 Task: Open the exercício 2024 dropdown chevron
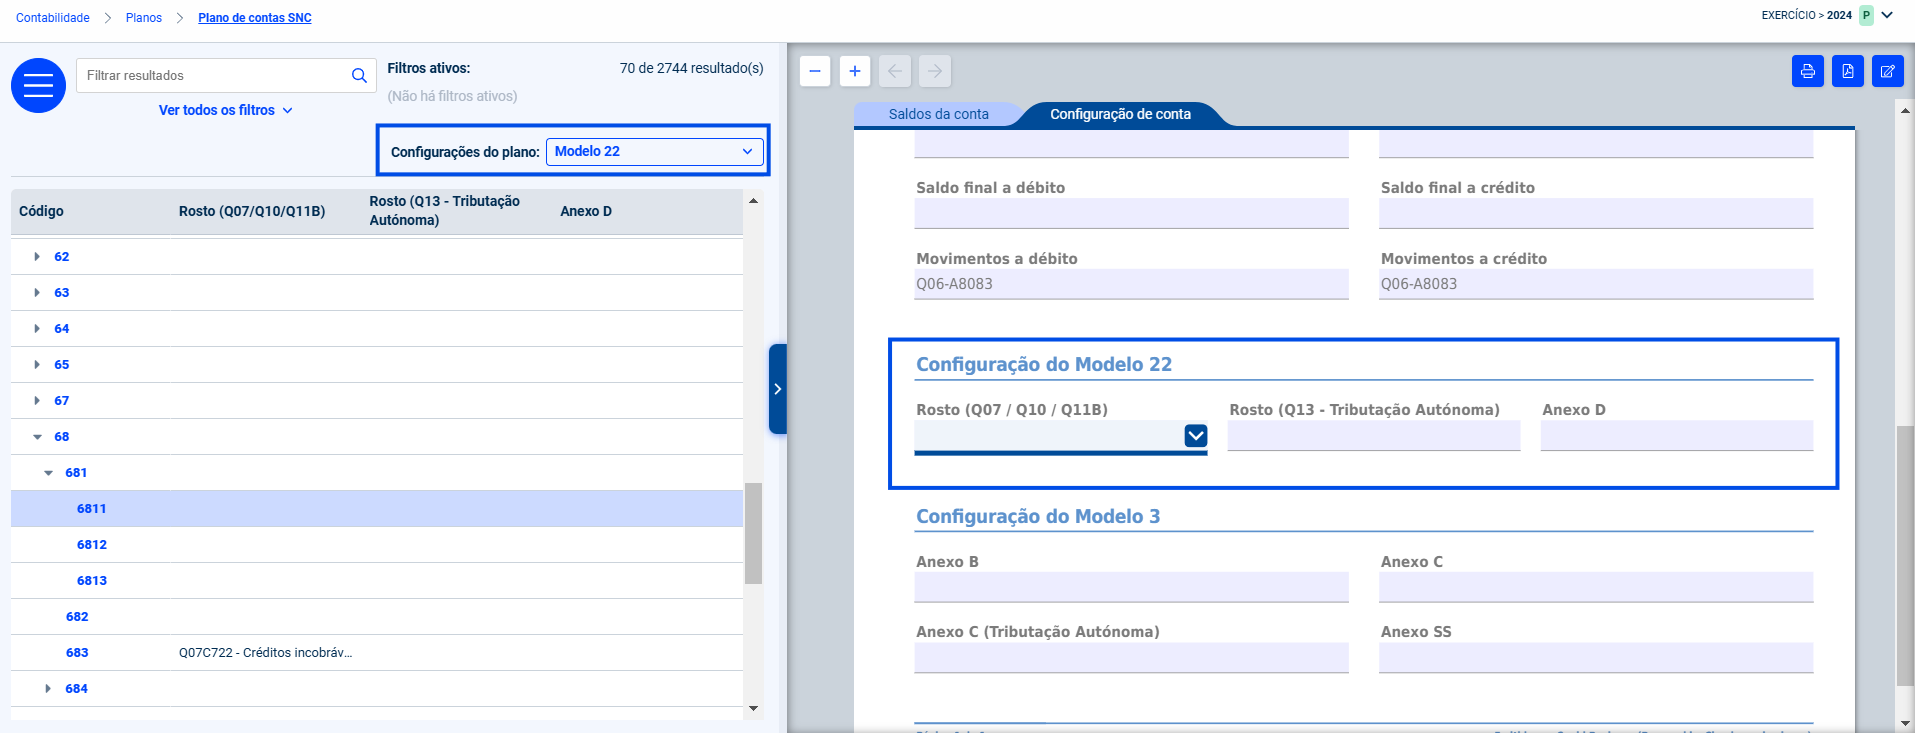(1887, 15)
